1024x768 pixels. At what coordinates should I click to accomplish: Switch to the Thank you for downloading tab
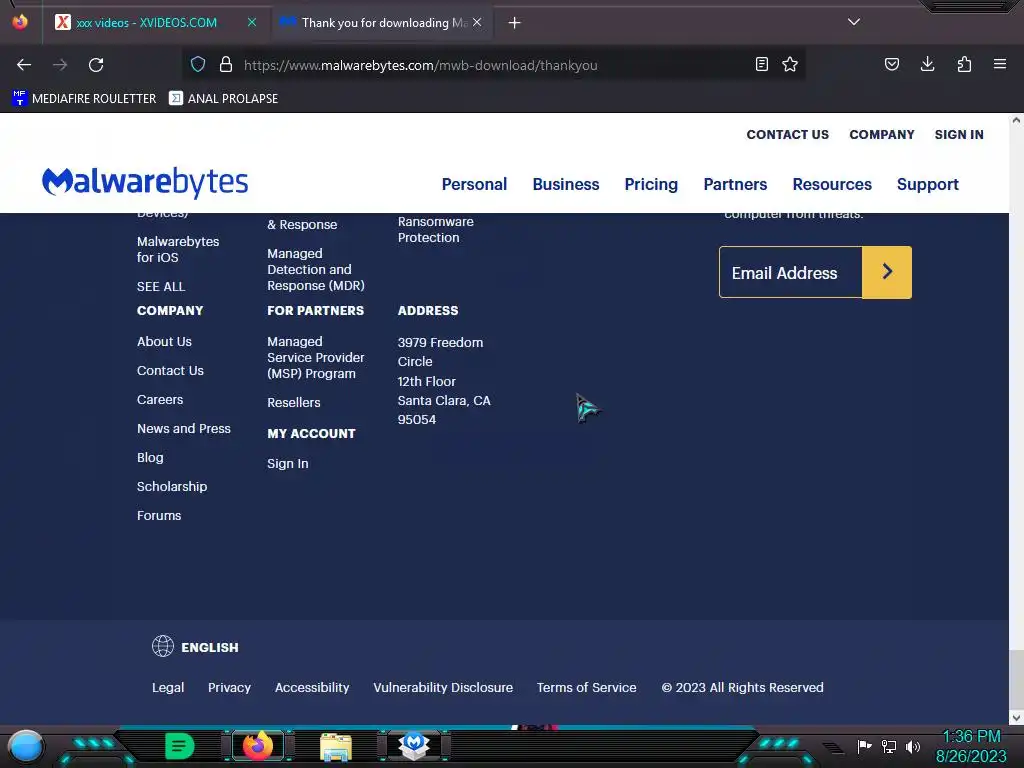[x=382, y=23]
